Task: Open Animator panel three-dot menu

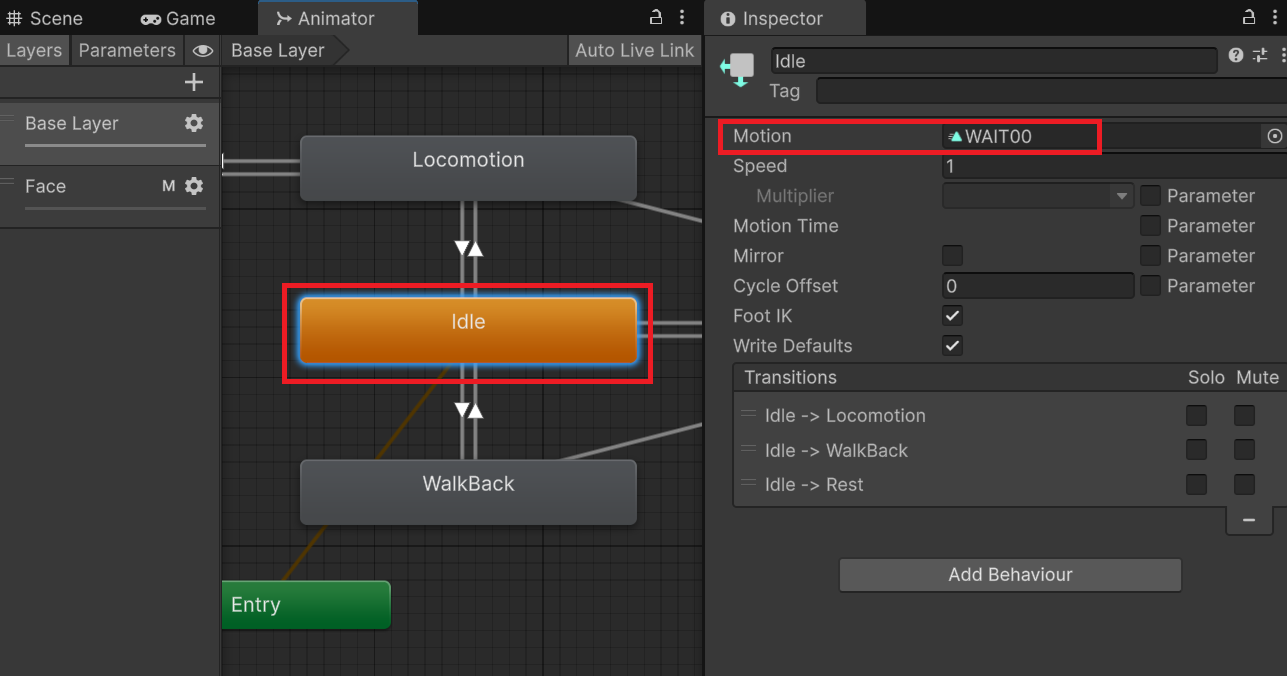Action: coord(682,18)
